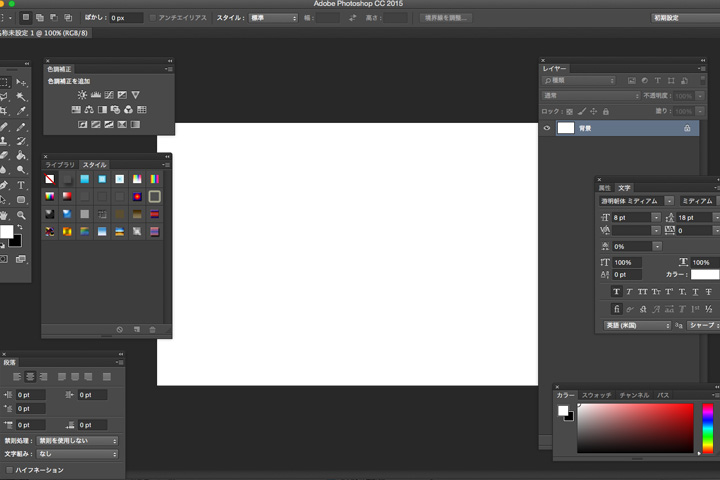Image resolution: width=720 pixels, height=480 pixels.
Task: Switch to the Channels tab
Action: (634, 395)
